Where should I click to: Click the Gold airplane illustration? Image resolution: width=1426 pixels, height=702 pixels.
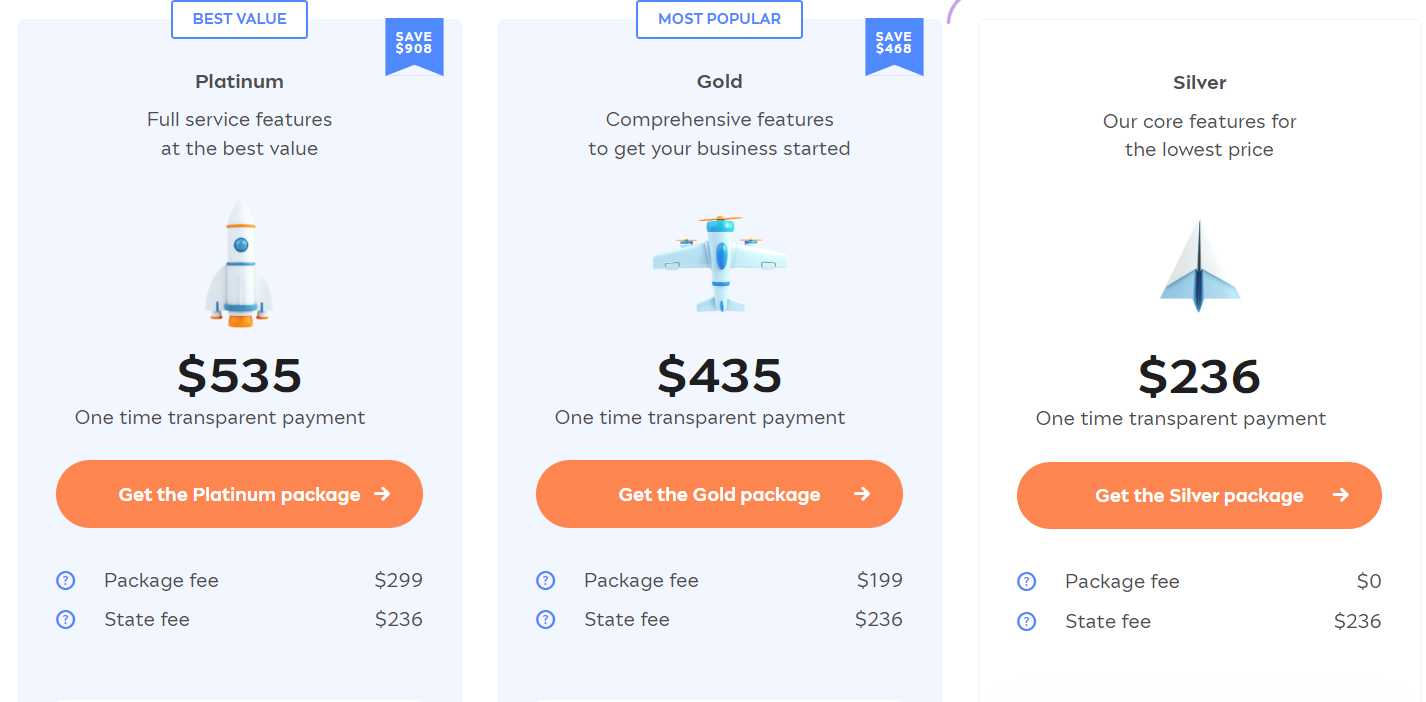[x=720, y=262]
